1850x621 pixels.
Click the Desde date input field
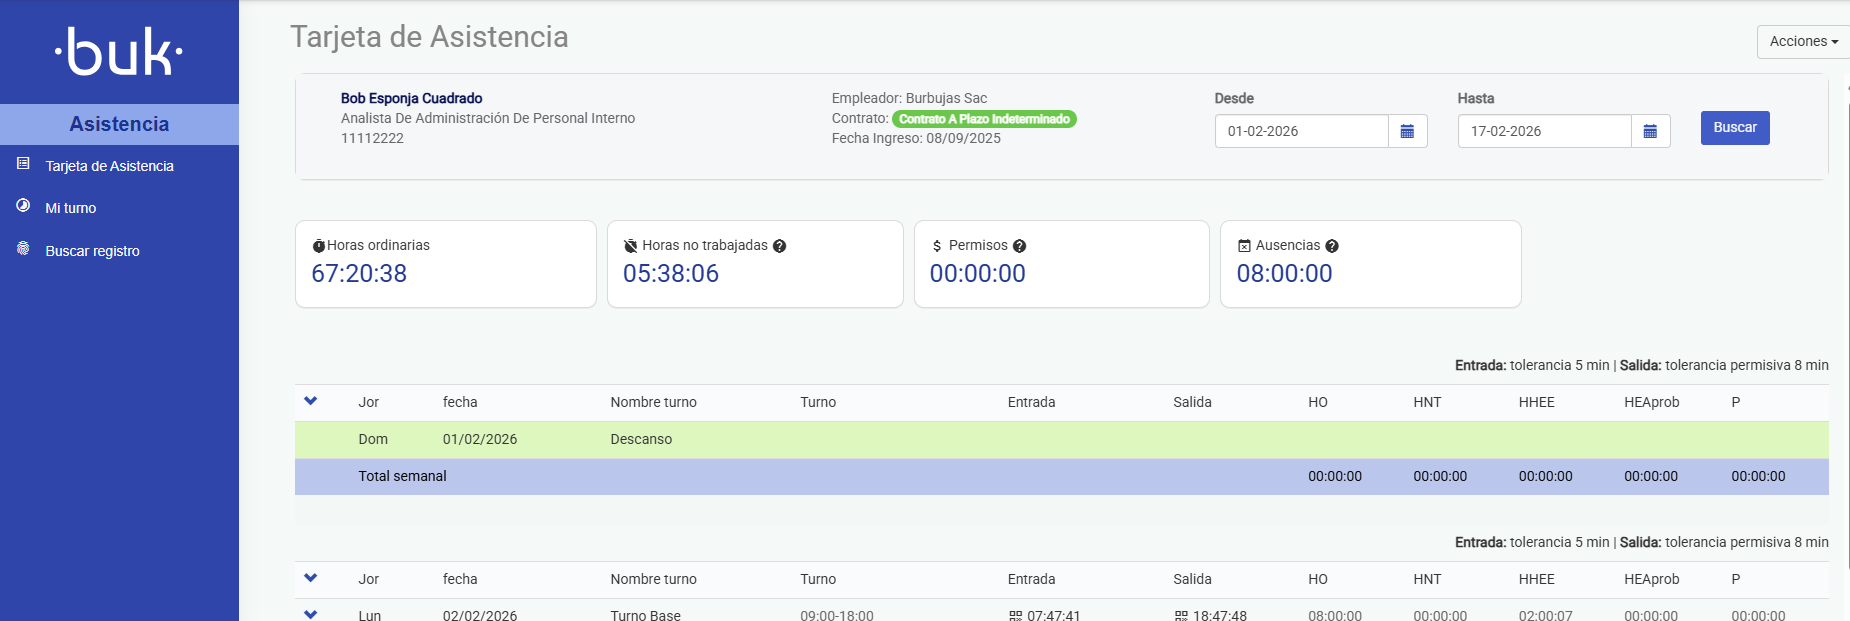[1301, 131]
